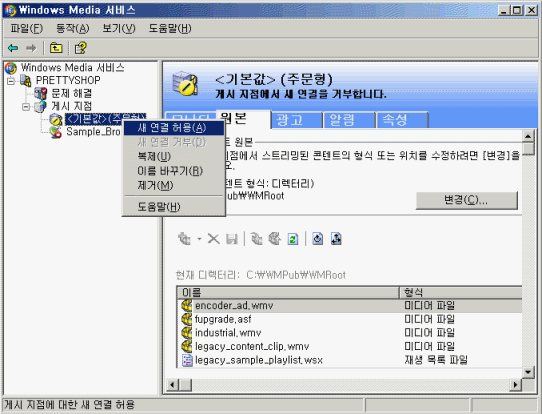
Task: Choose 복제(U) from the context menu
Action: point(174,157)
